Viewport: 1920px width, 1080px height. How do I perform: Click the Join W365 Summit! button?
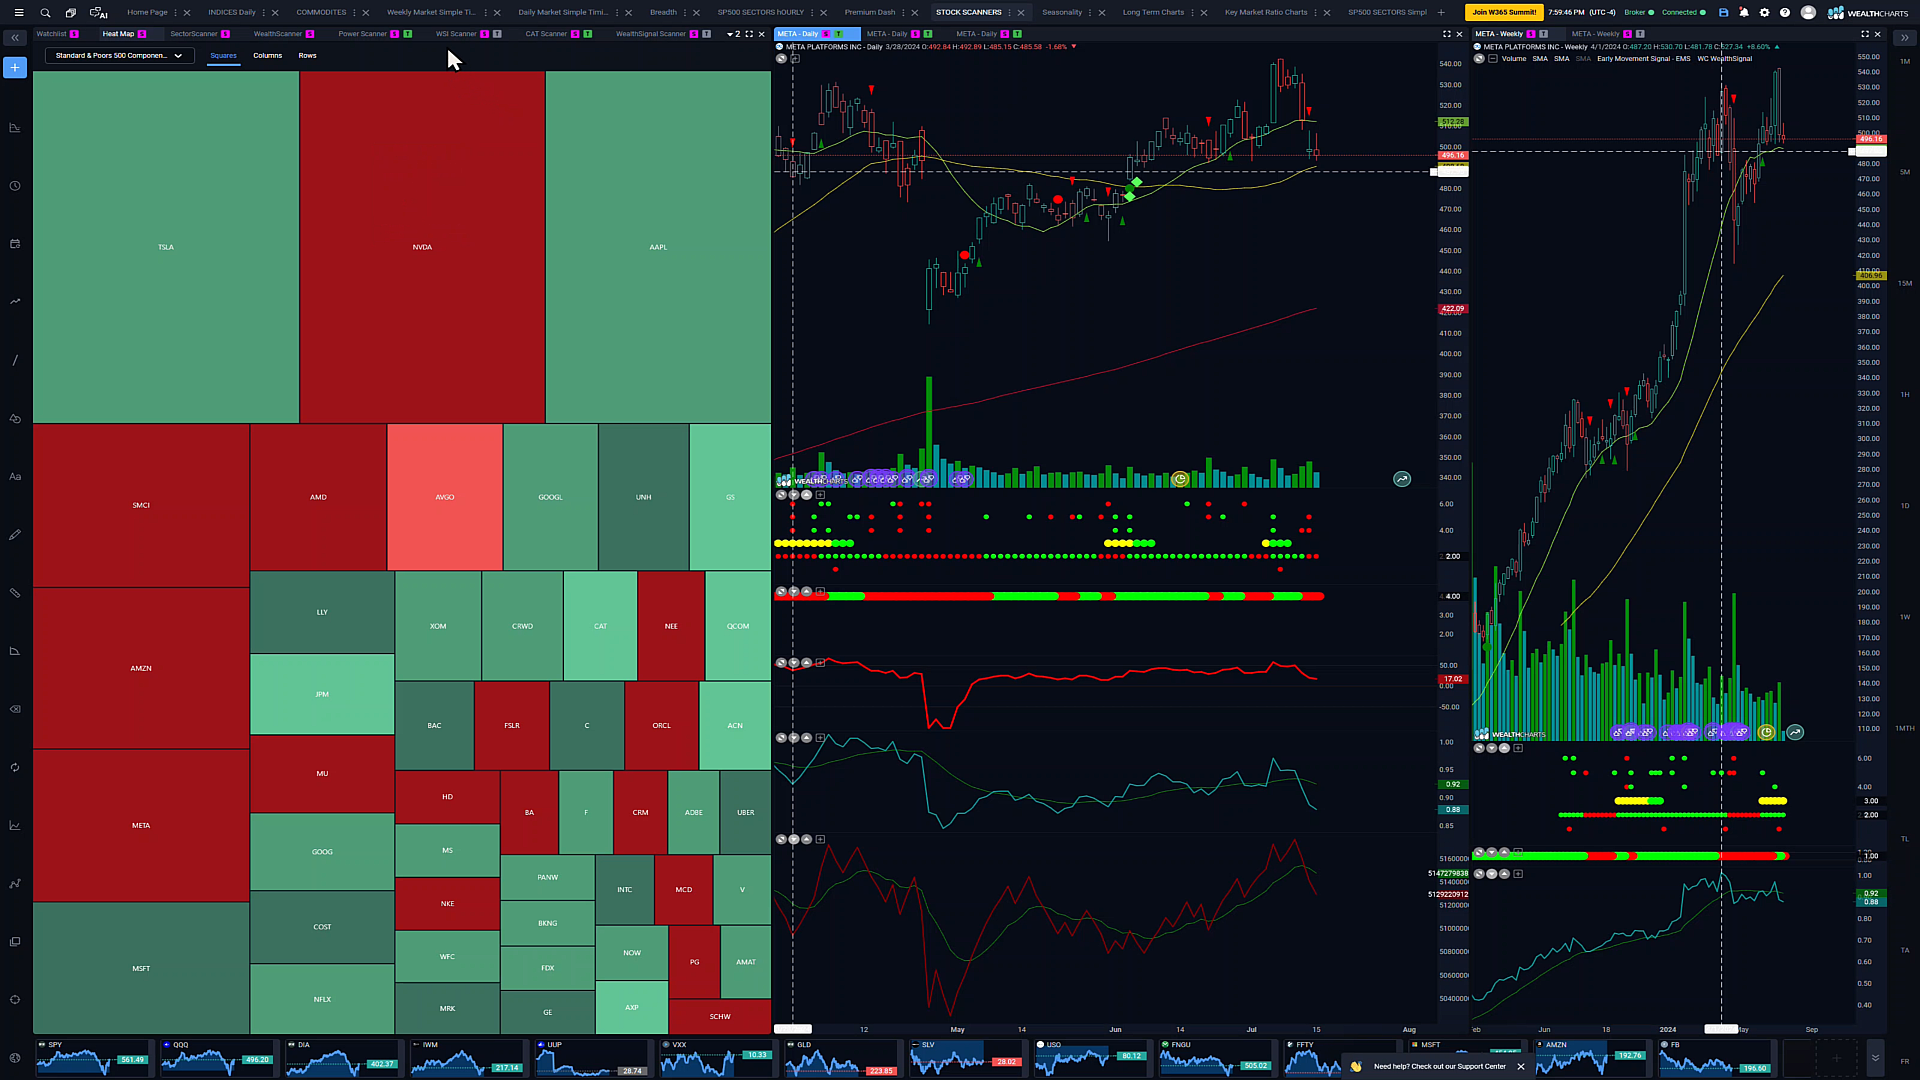pyautogui.click(x=1504, y=12)
